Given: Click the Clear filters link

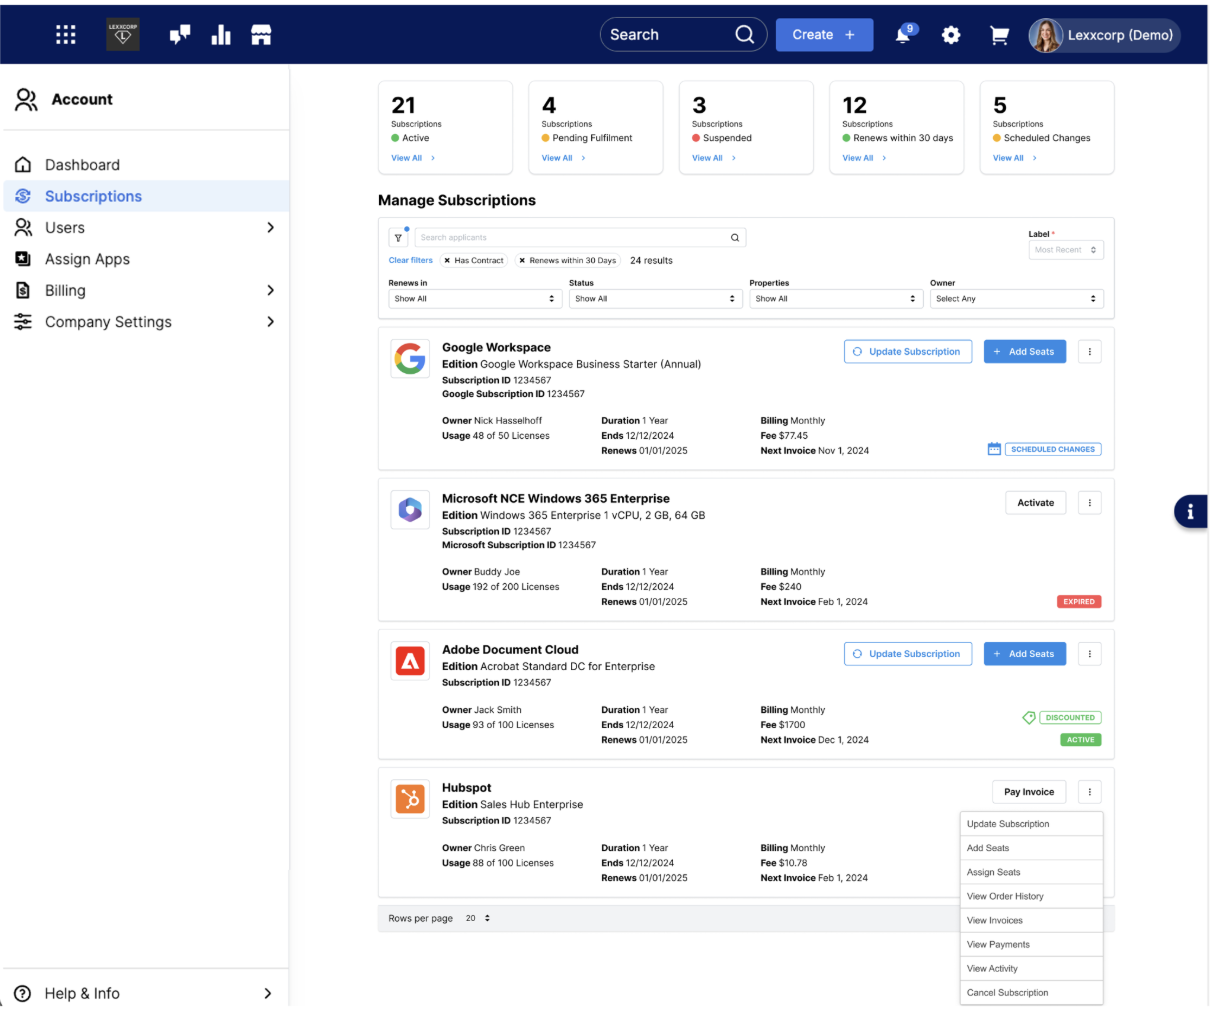Looking at the screenshot, I should point(410,260).
